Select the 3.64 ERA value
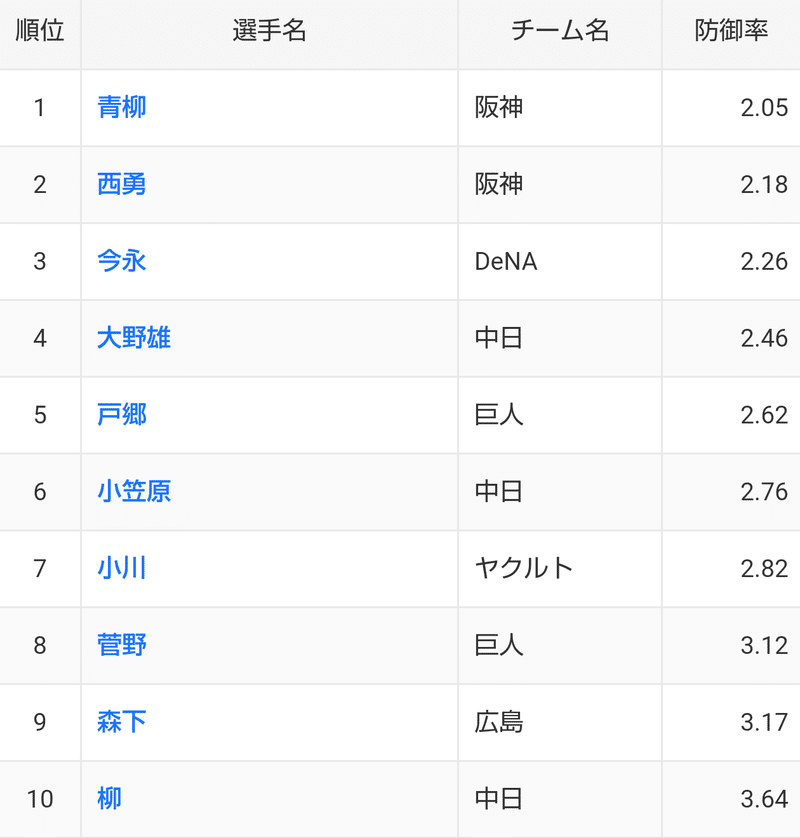Image resolution: width=800 pixels, height=838 pixels. point(764,800)
